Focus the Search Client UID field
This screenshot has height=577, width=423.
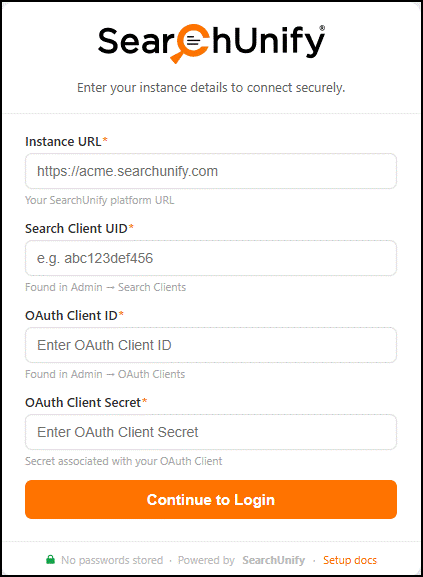(x=211, y=258)
